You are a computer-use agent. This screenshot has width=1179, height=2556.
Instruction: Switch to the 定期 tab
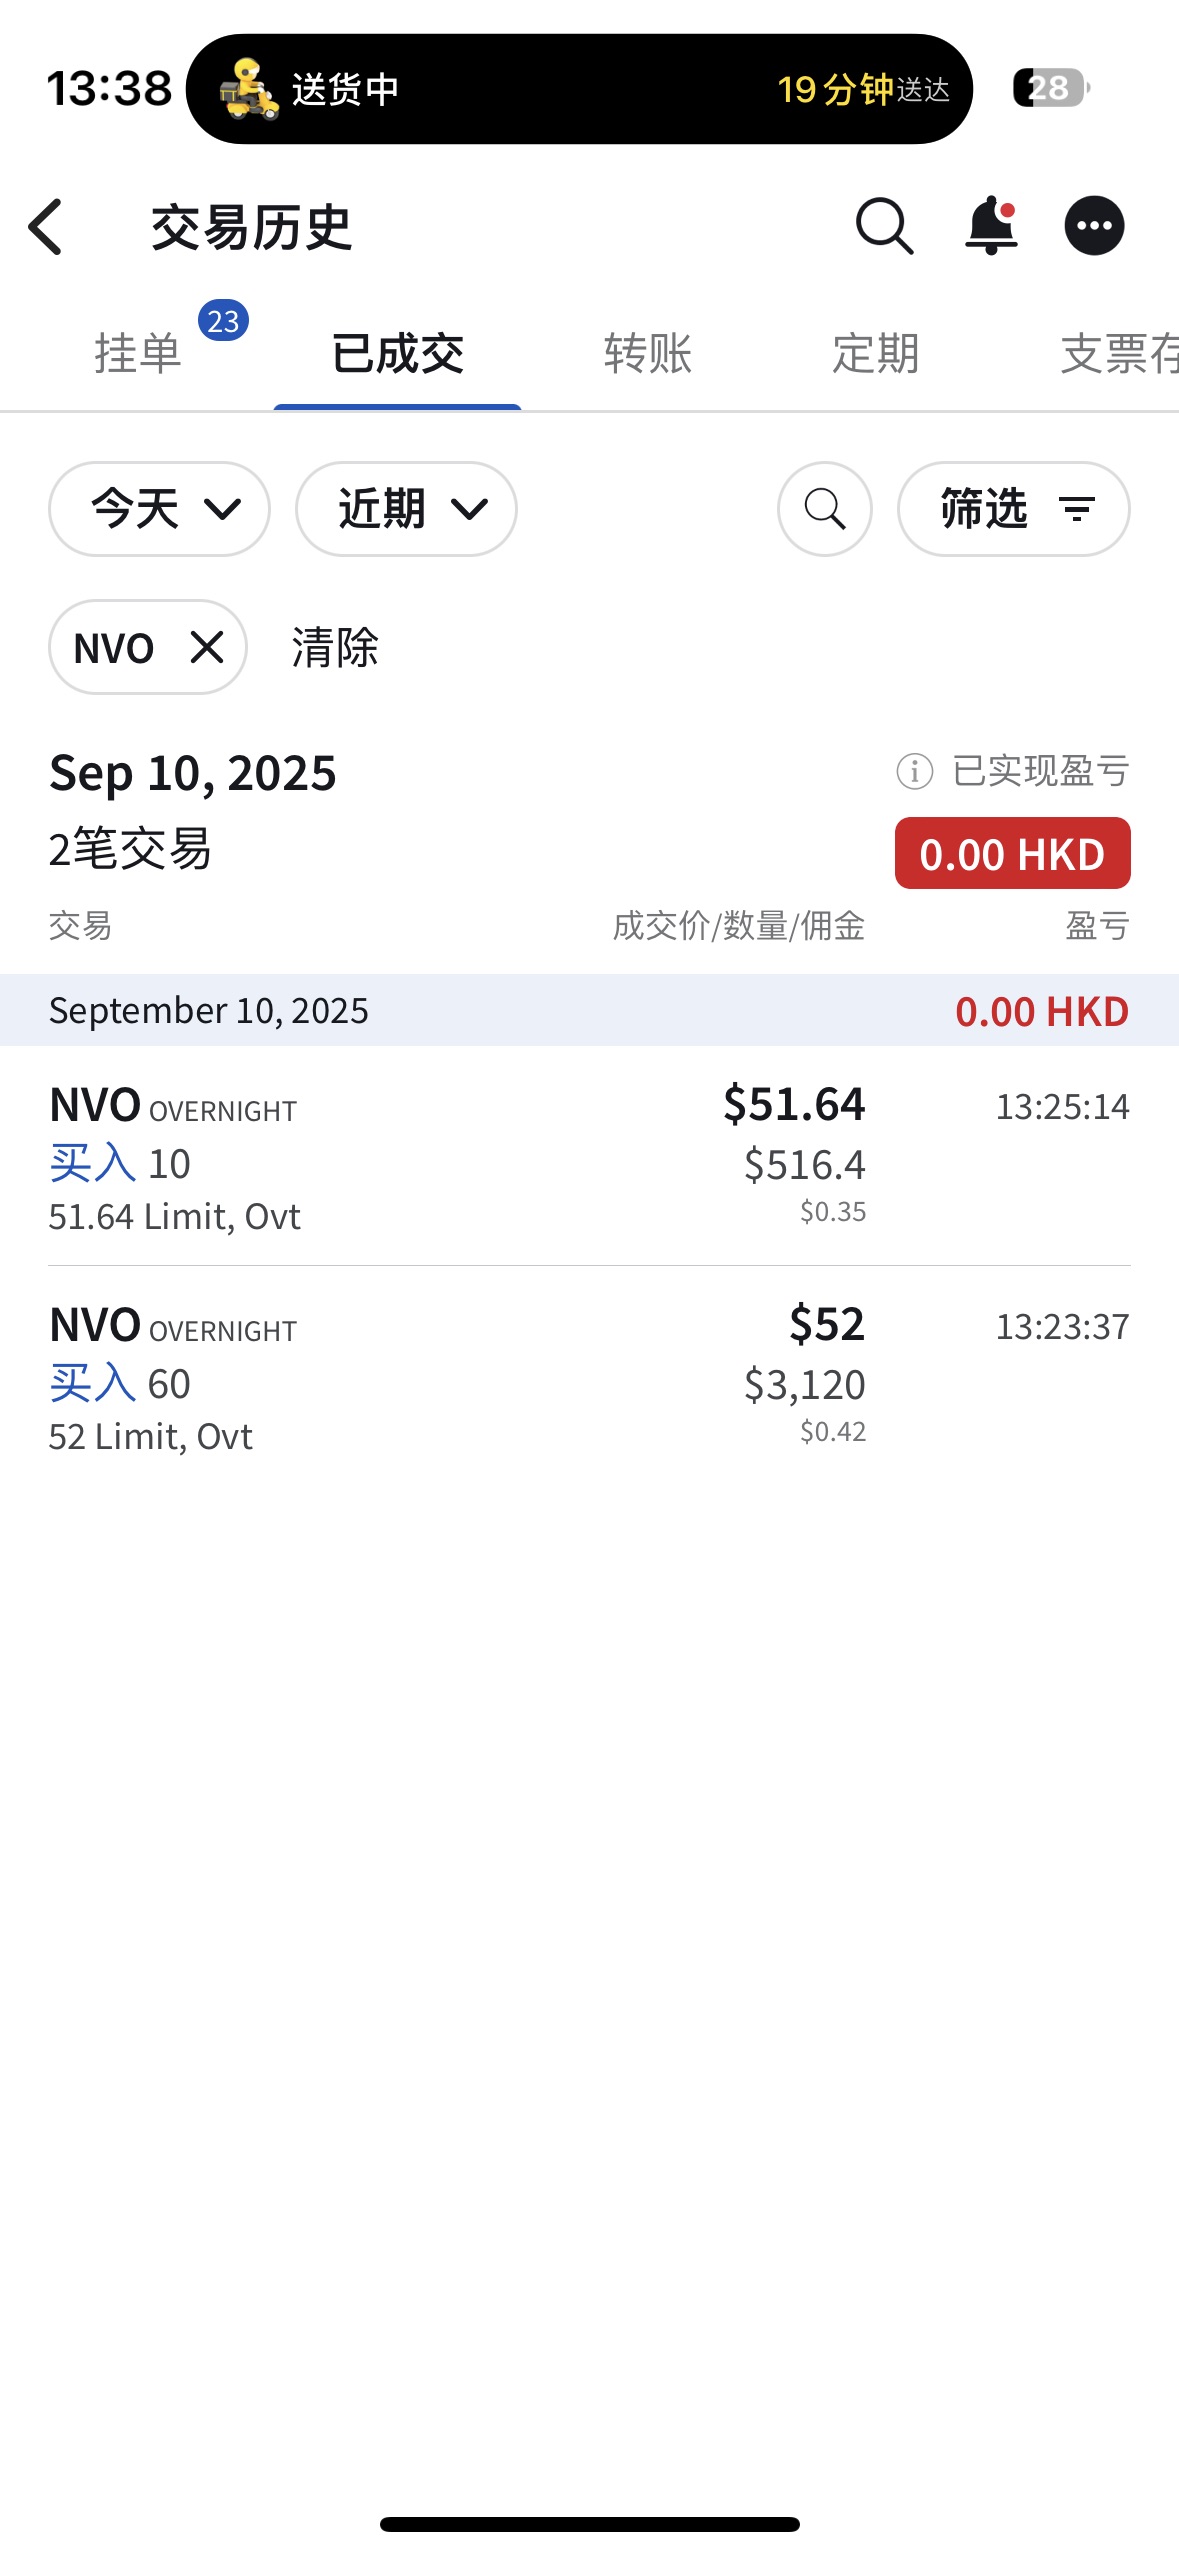875,353
